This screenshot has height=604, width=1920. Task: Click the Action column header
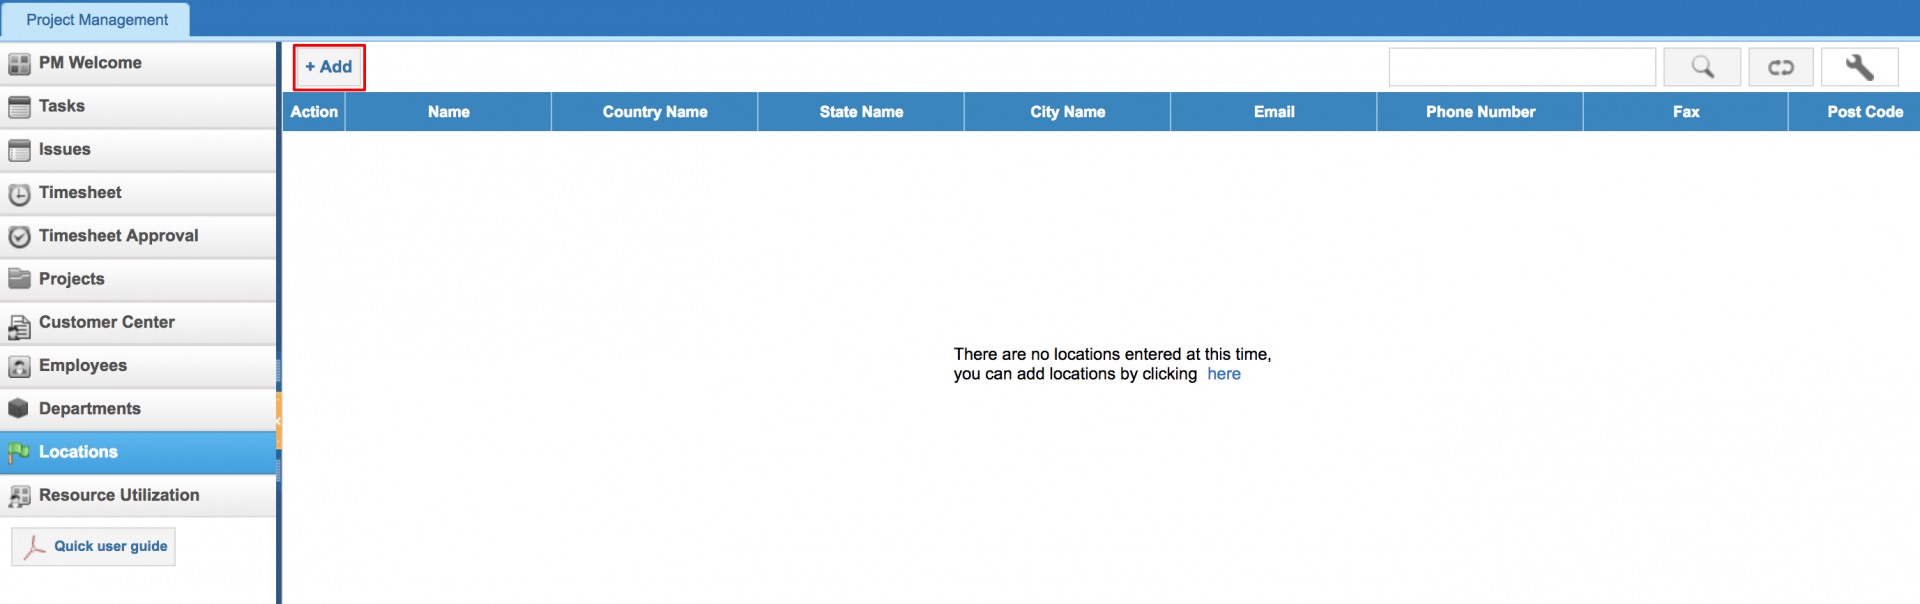[x=314, y=112]
